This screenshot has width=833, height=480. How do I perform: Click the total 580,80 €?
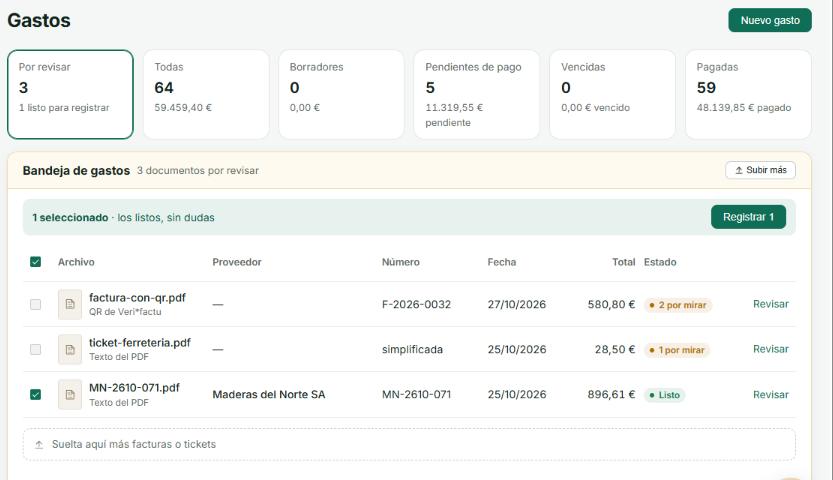(611, 304)
